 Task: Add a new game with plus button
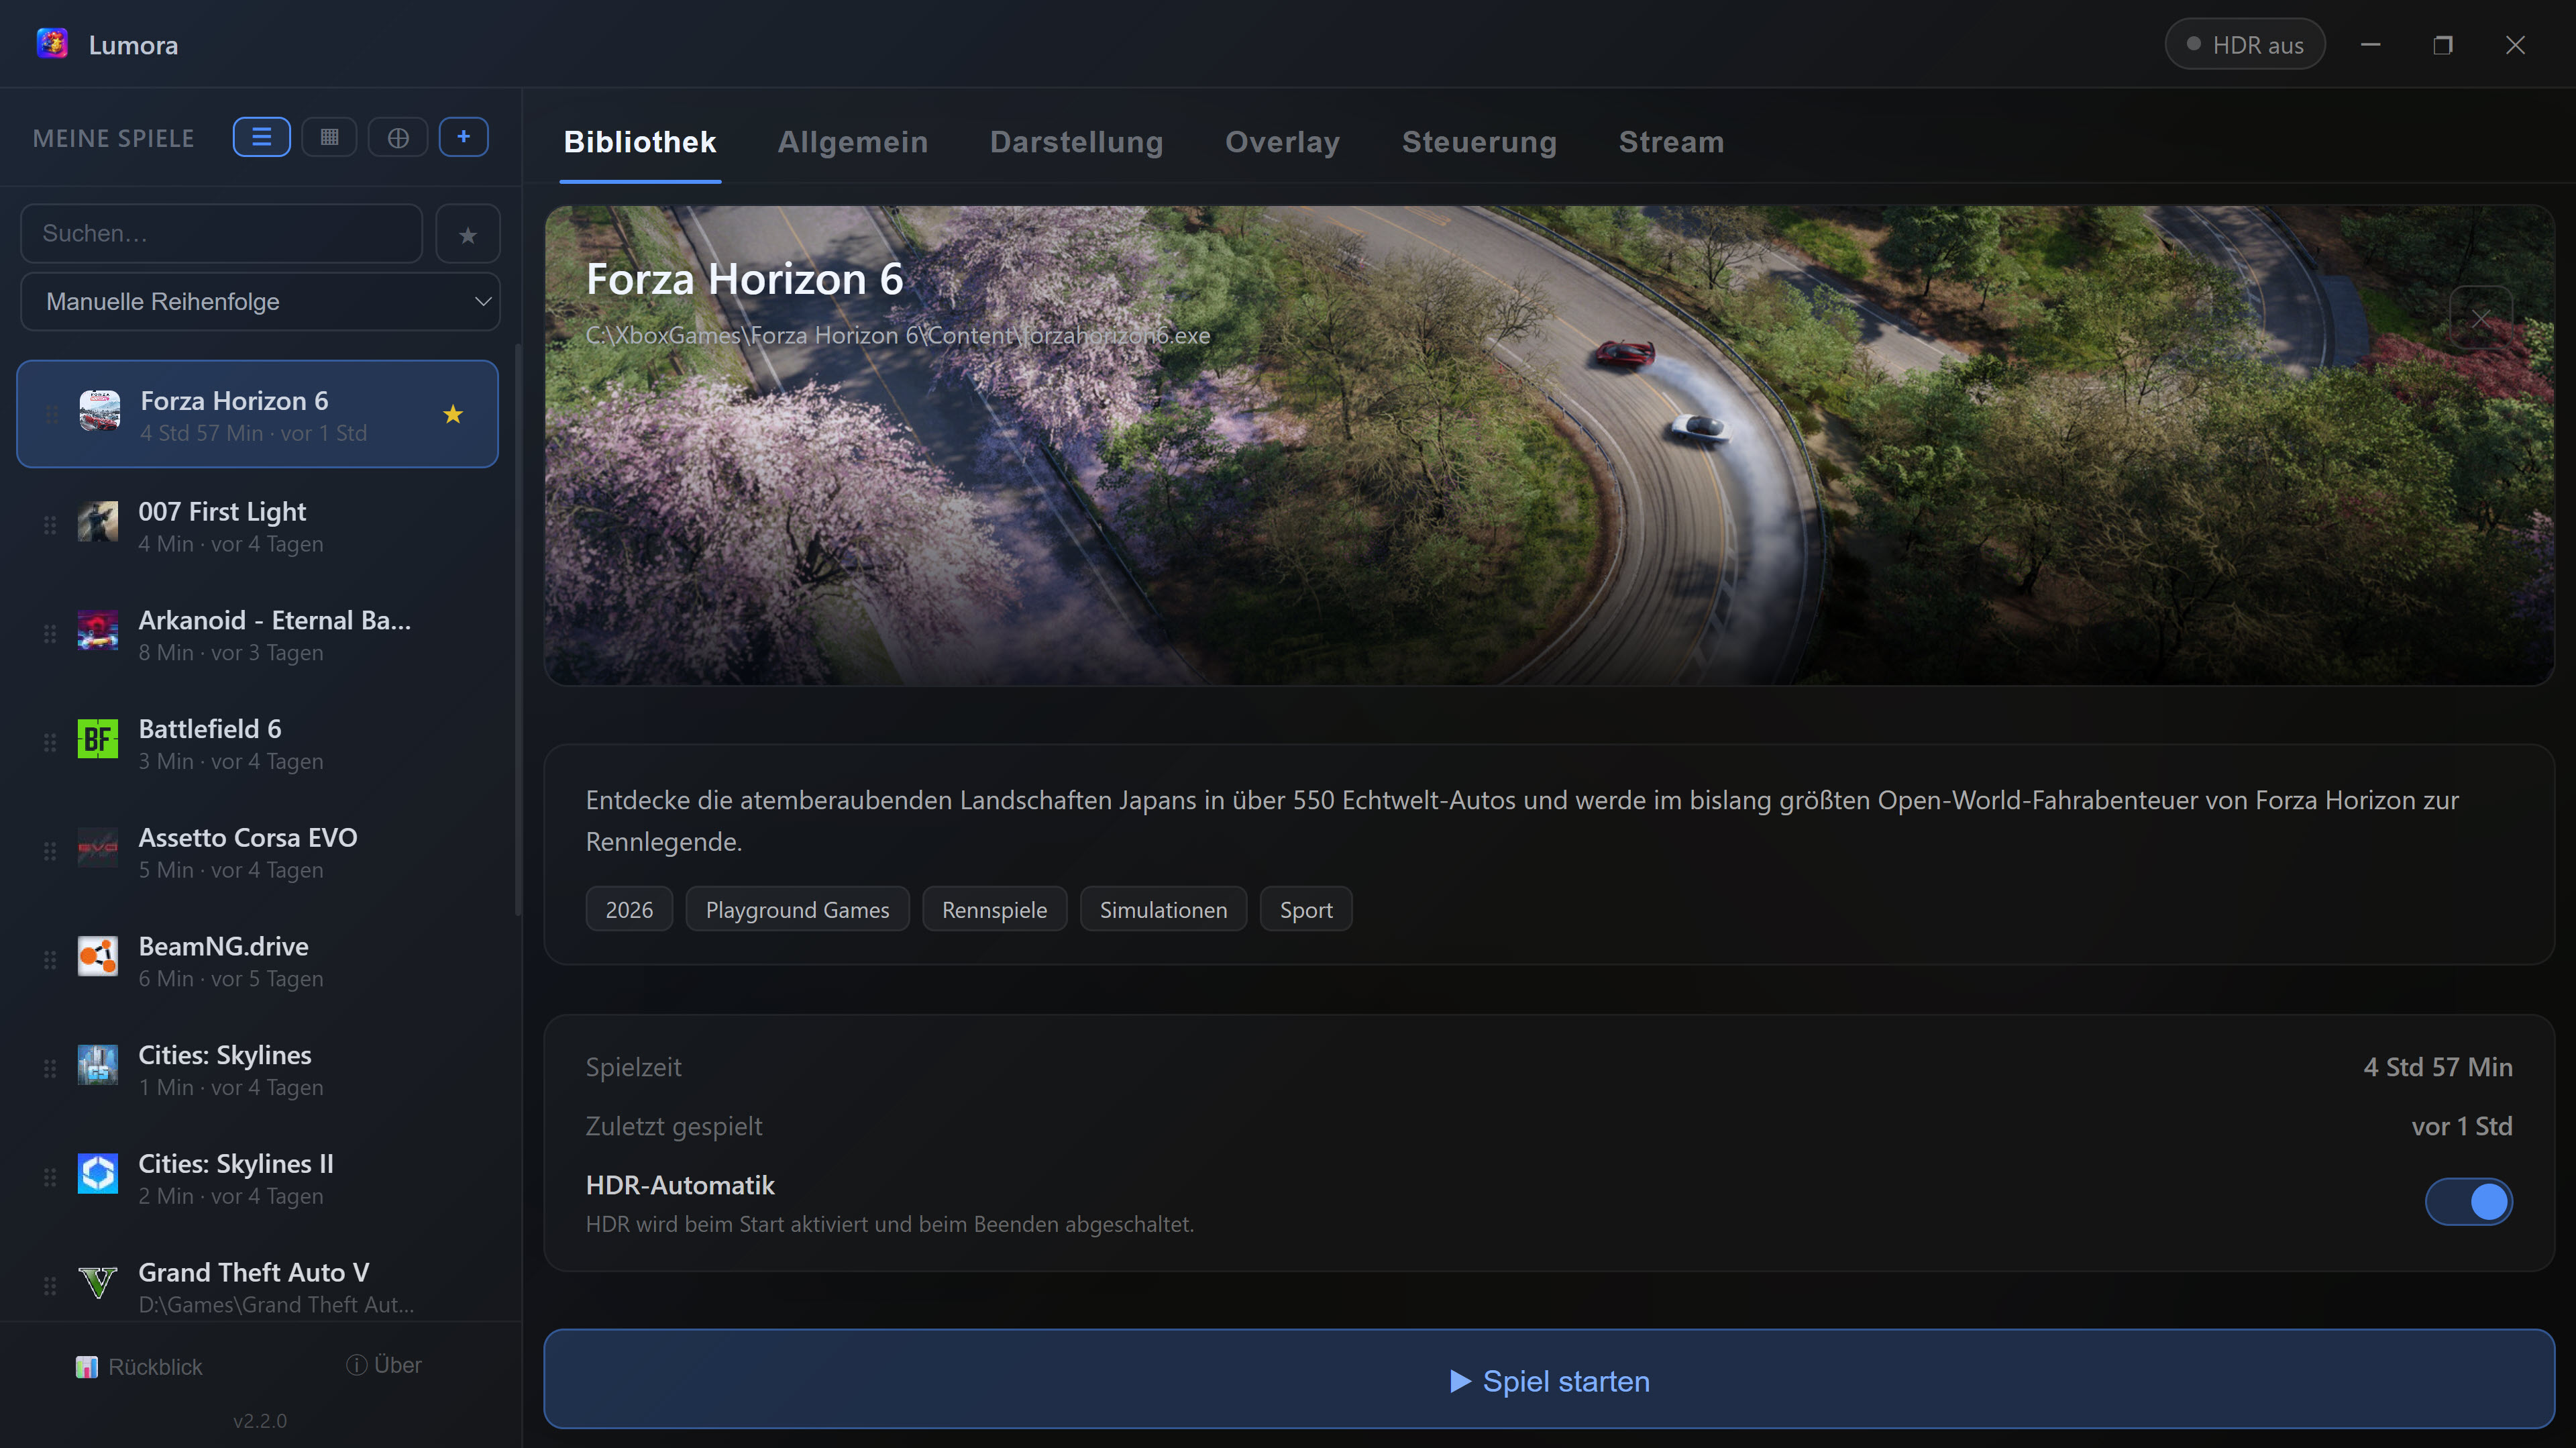(x=464, y=137)
